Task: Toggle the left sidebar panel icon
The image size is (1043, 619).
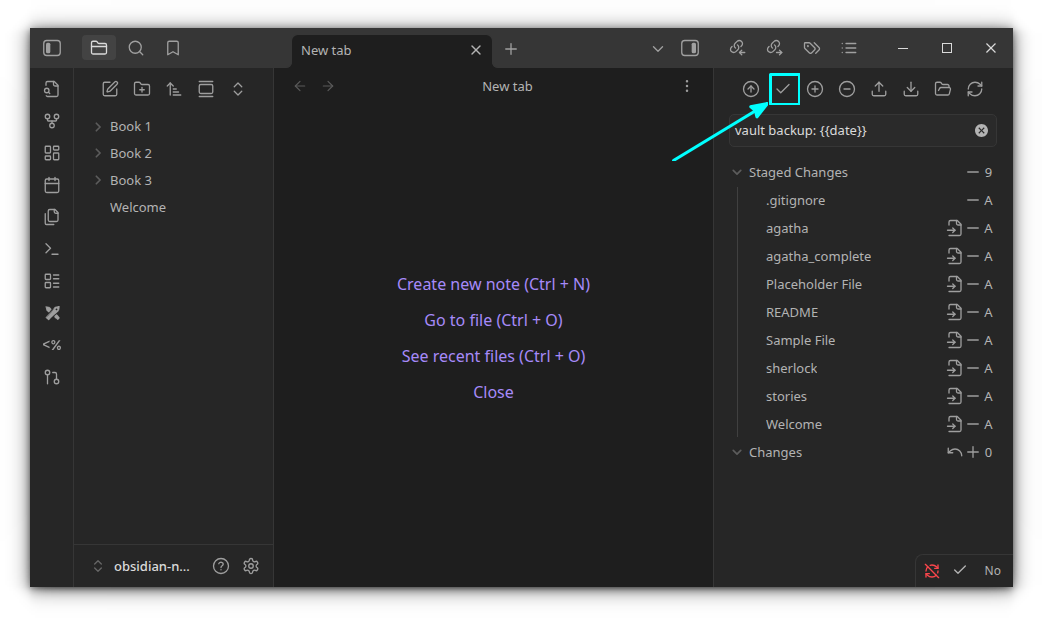Action: tap(51, 47)
